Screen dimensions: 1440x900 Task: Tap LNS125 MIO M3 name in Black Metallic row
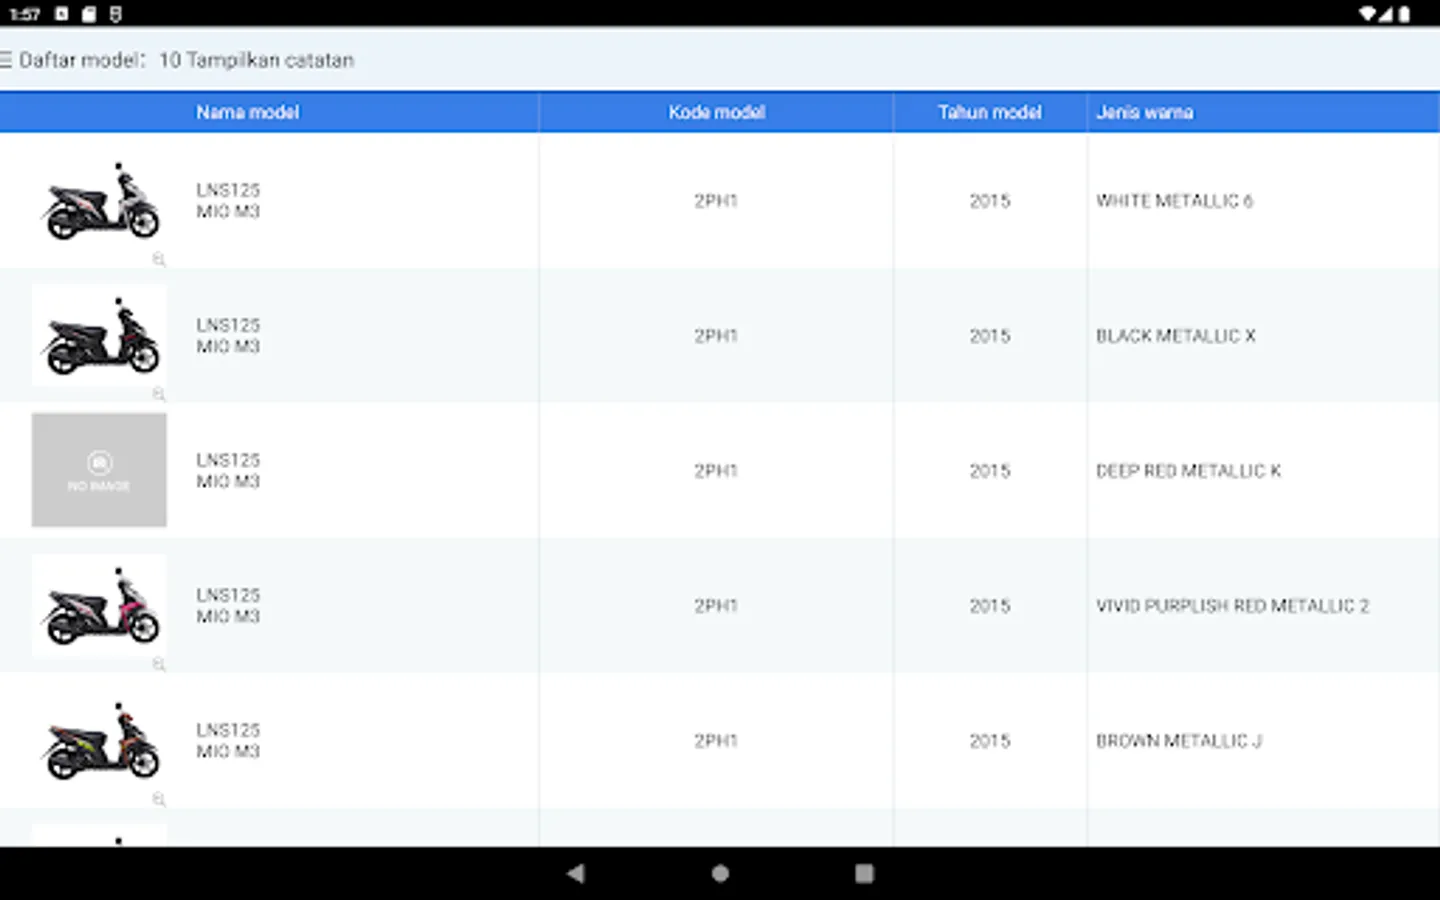click(x=228, y=335)
